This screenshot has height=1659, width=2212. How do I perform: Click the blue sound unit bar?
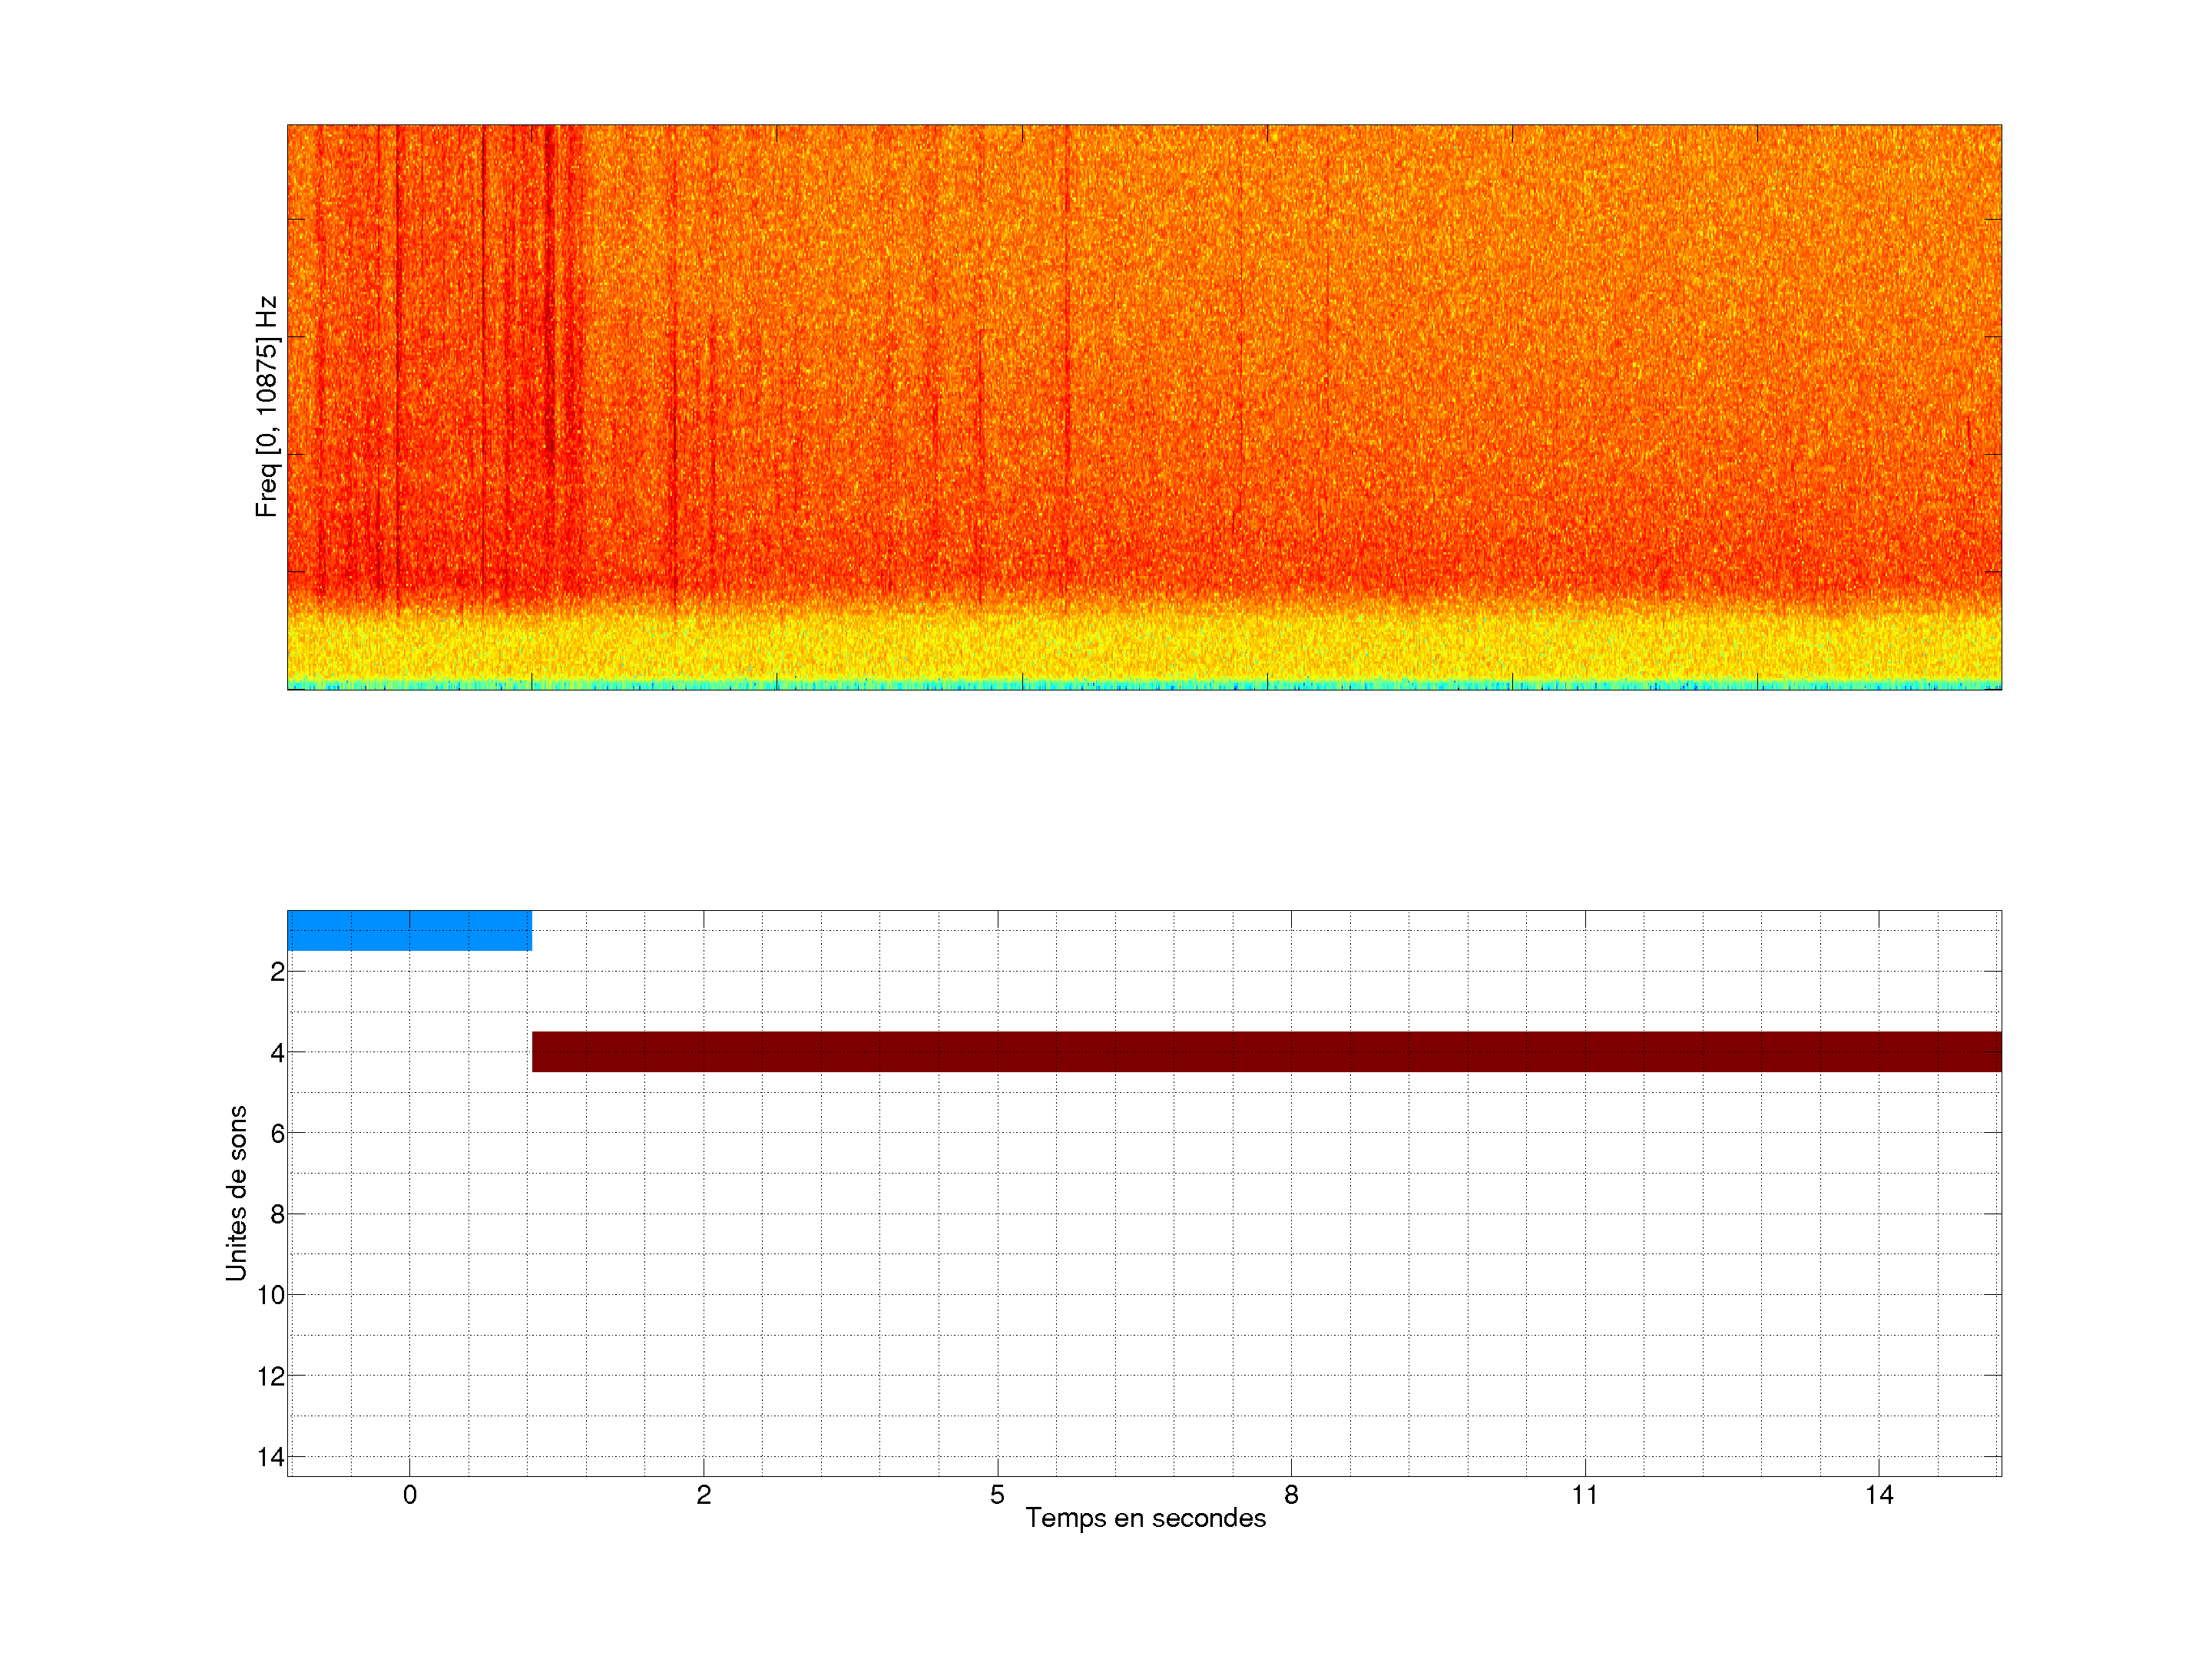[x=409, y=930]
